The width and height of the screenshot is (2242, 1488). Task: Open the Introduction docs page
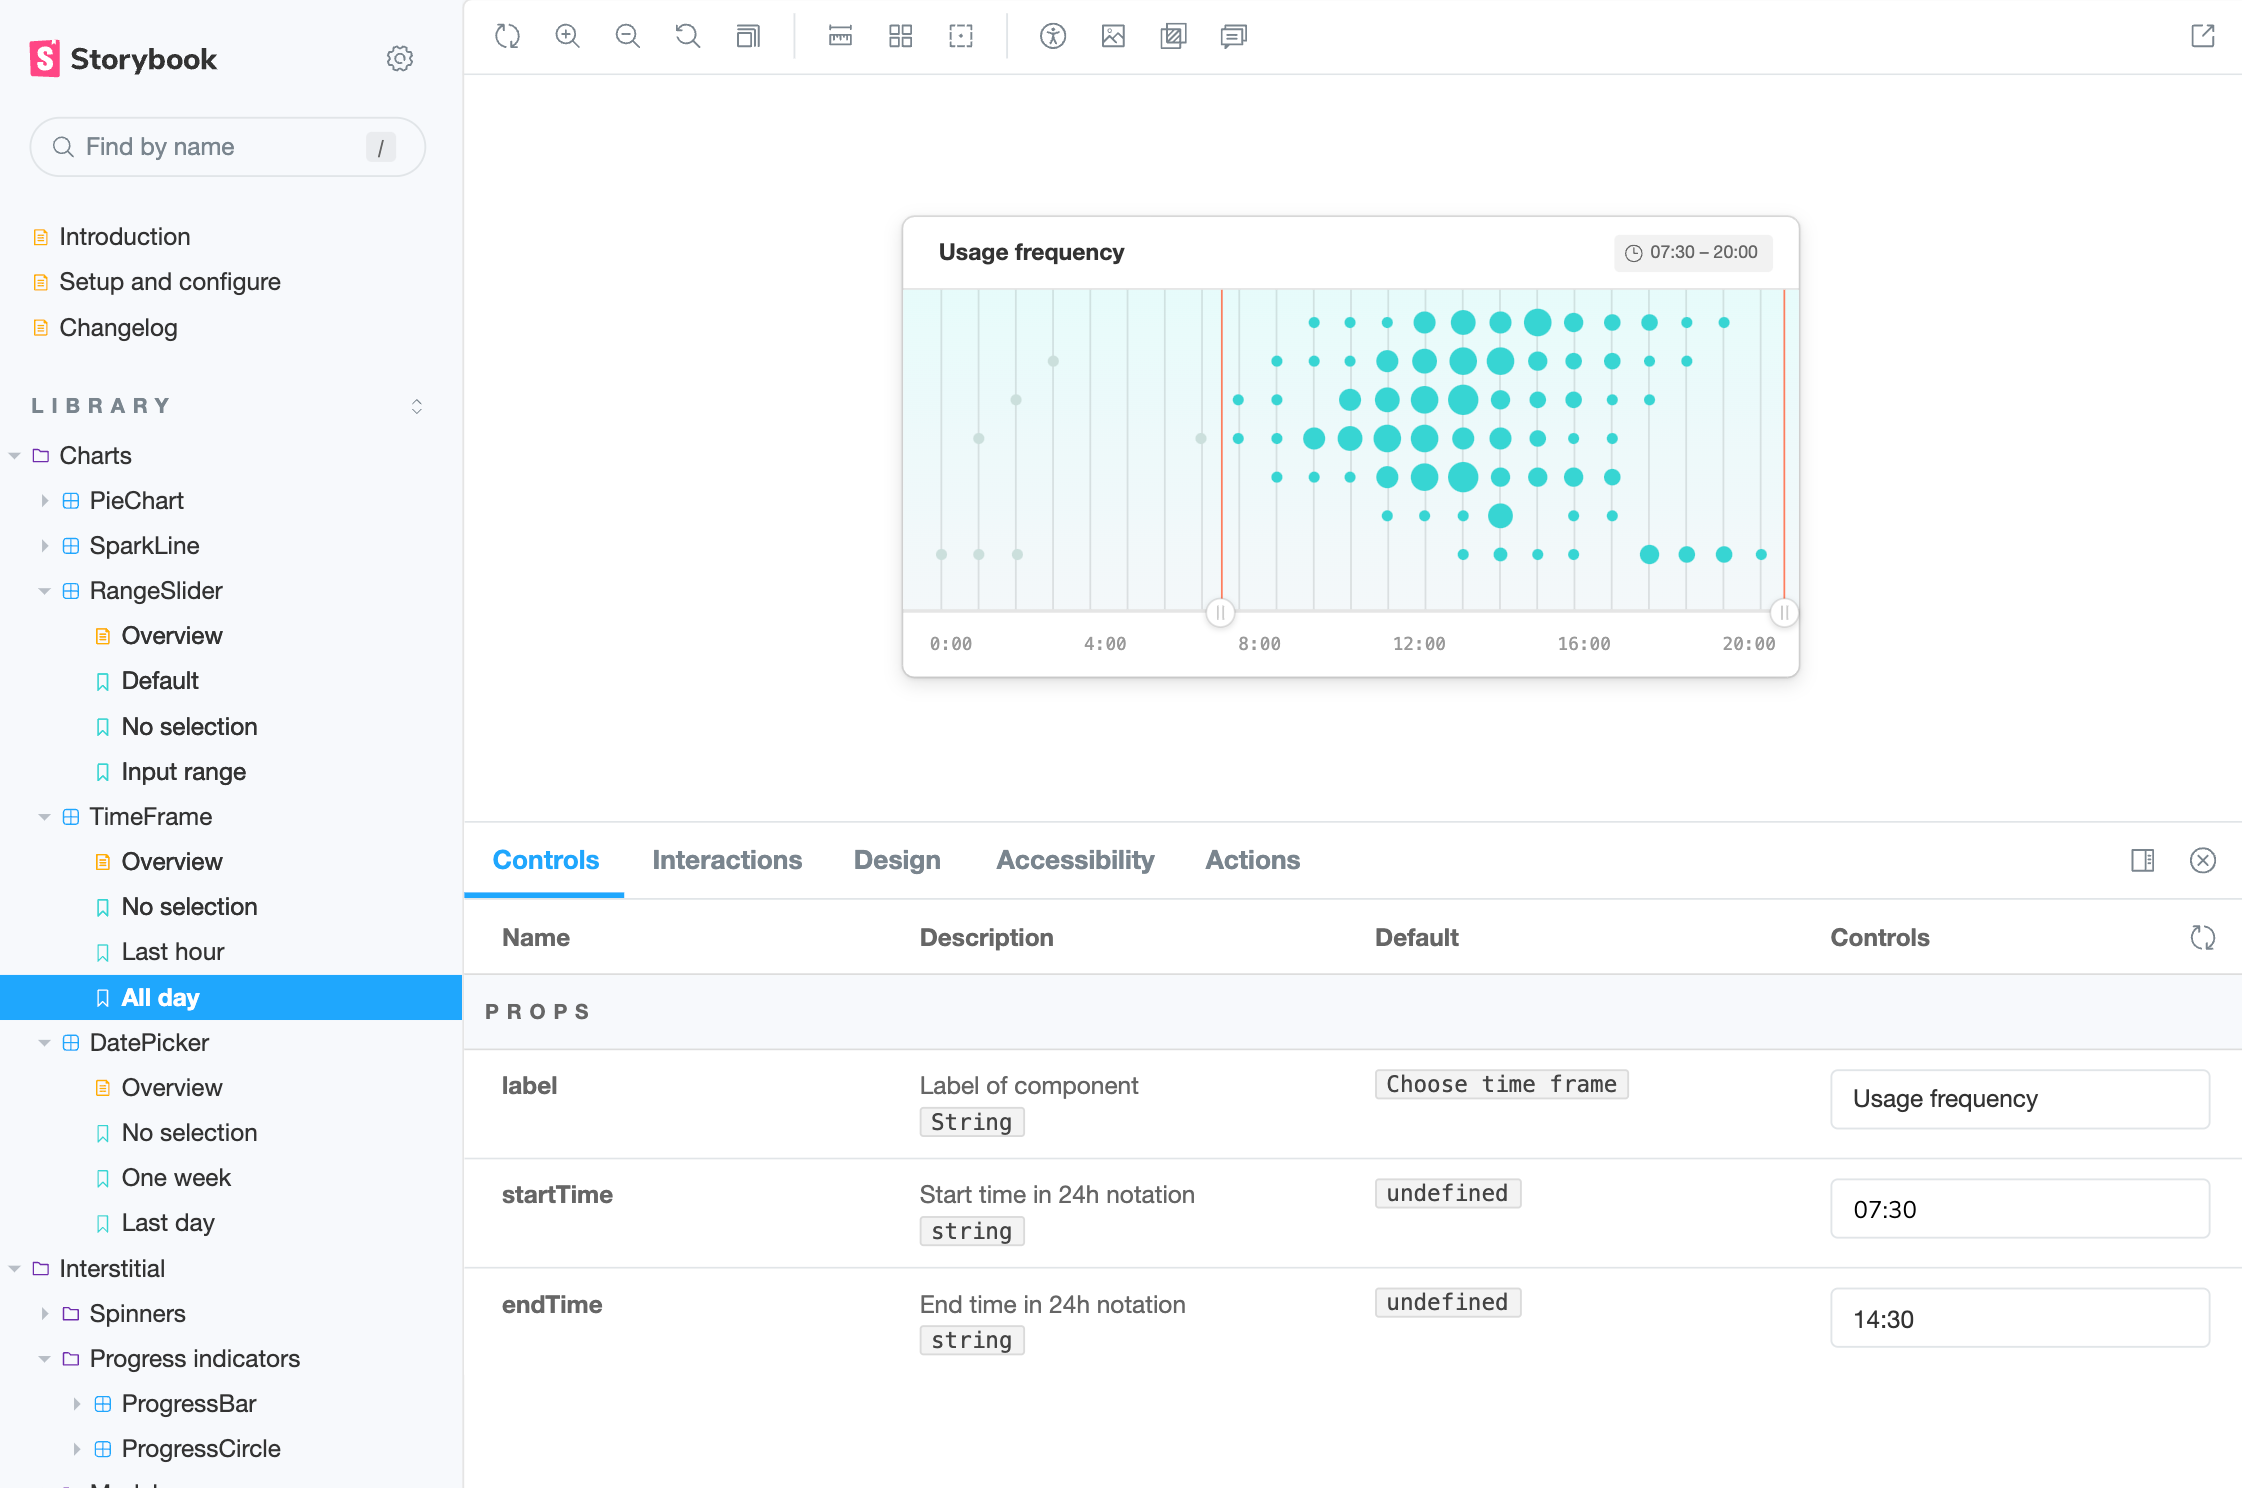coord(125,237)
